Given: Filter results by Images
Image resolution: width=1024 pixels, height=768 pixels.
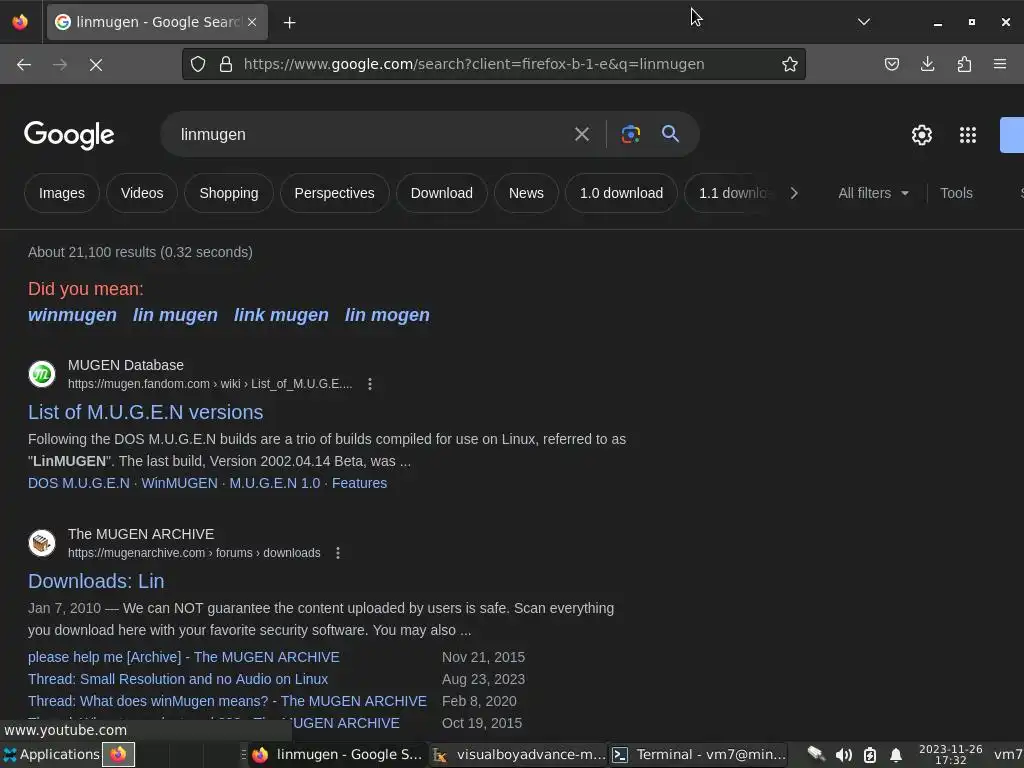Looking at the screenshot, I should point(61,193).
